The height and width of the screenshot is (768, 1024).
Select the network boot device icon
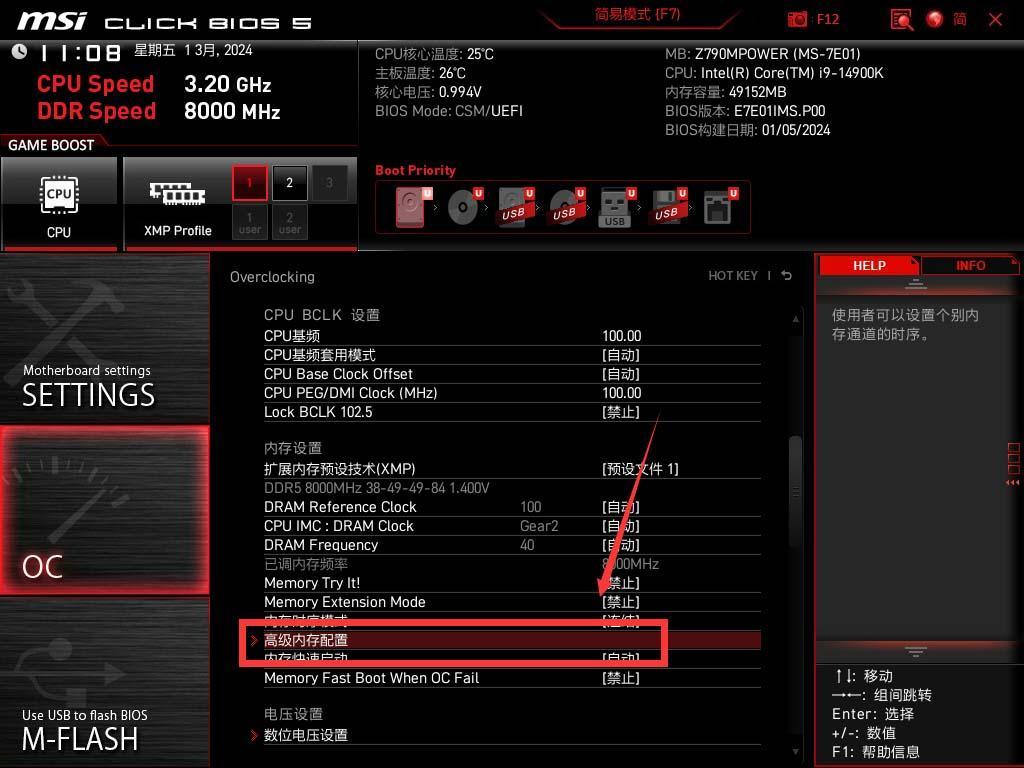click(720, 207)
